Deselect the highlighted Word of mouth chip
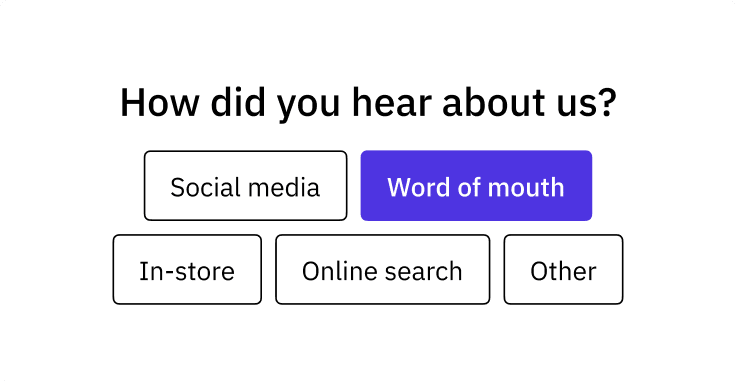This screenshot has width=736, height=381. coord(476,185)
